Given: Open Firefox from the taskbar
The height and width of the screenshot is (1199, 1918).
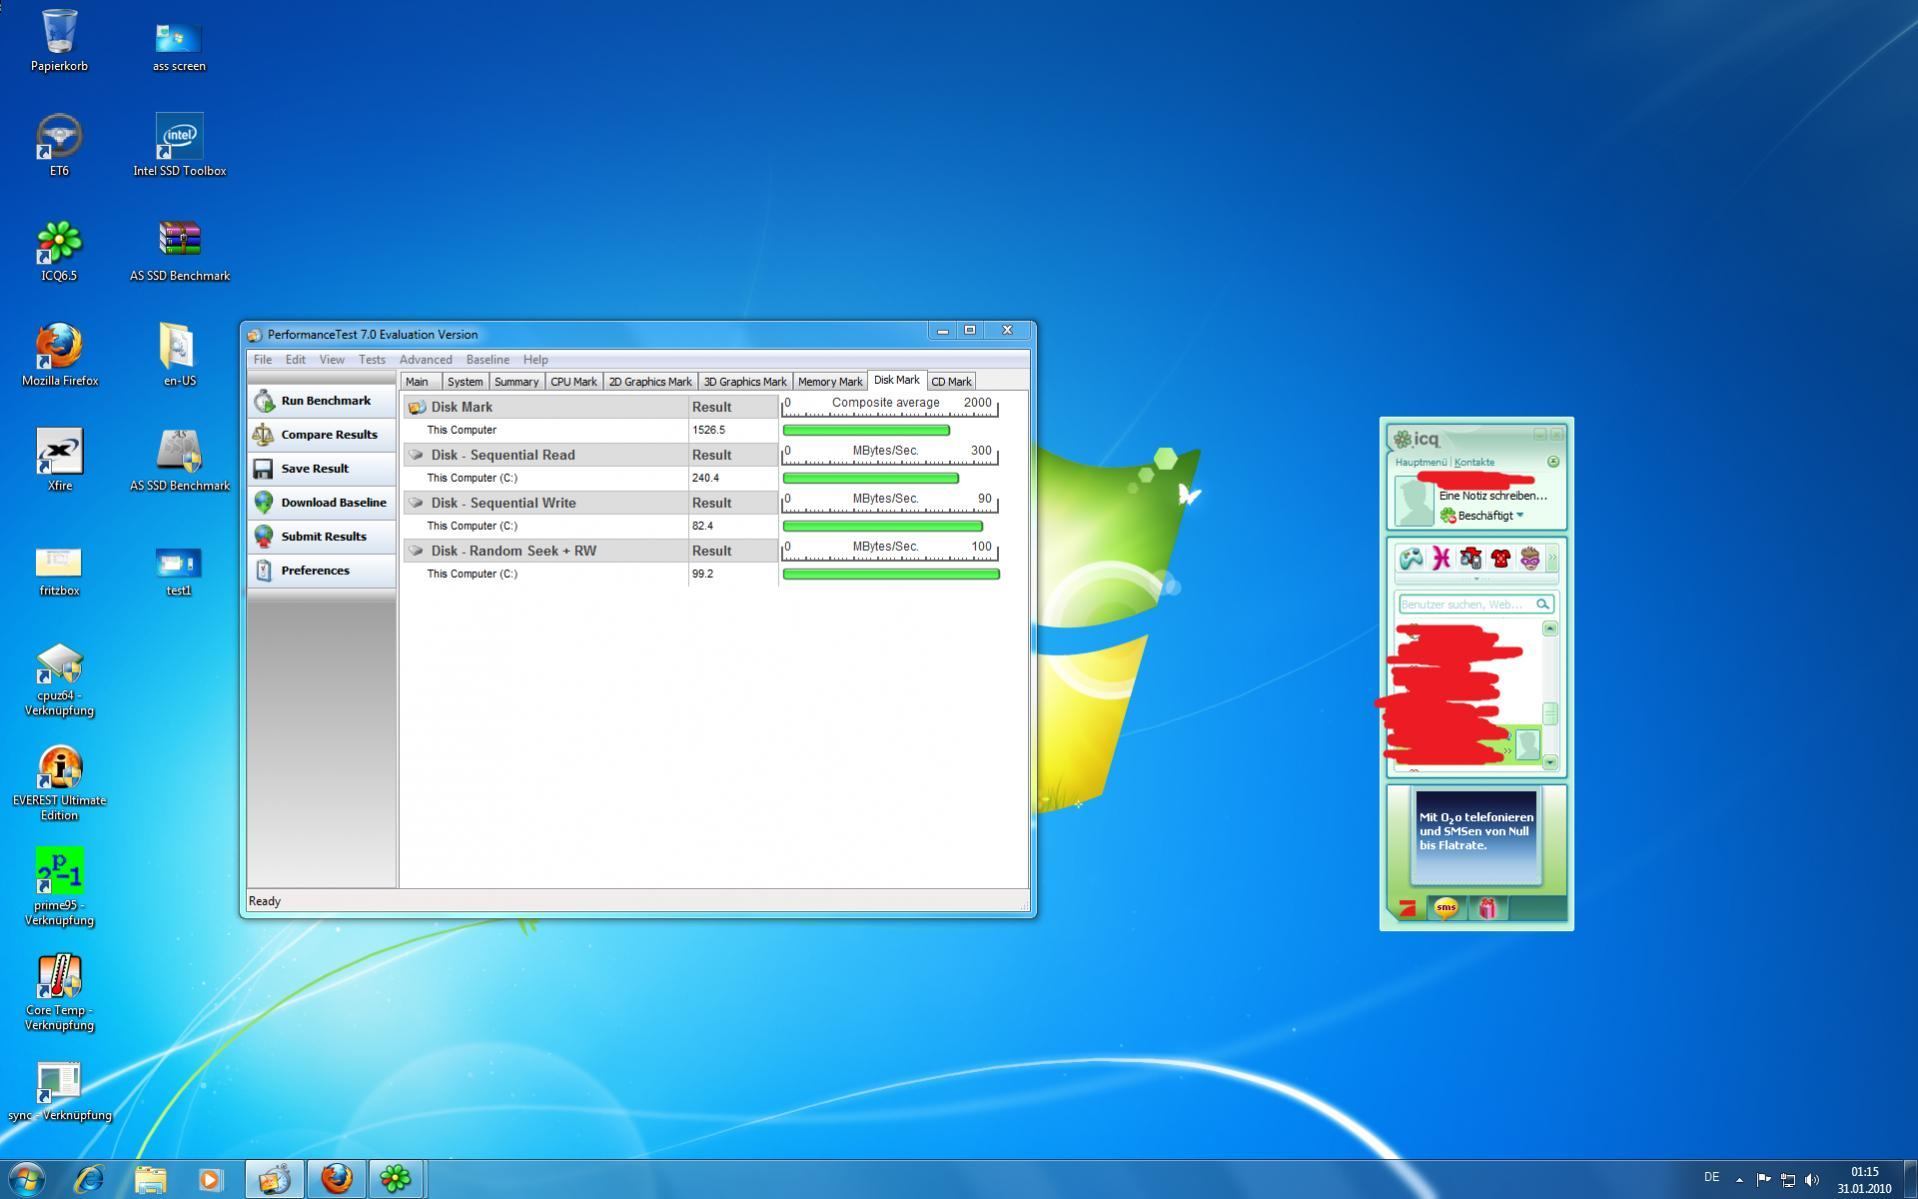Looking at the screenshot, I should [x=336, y=1179].
